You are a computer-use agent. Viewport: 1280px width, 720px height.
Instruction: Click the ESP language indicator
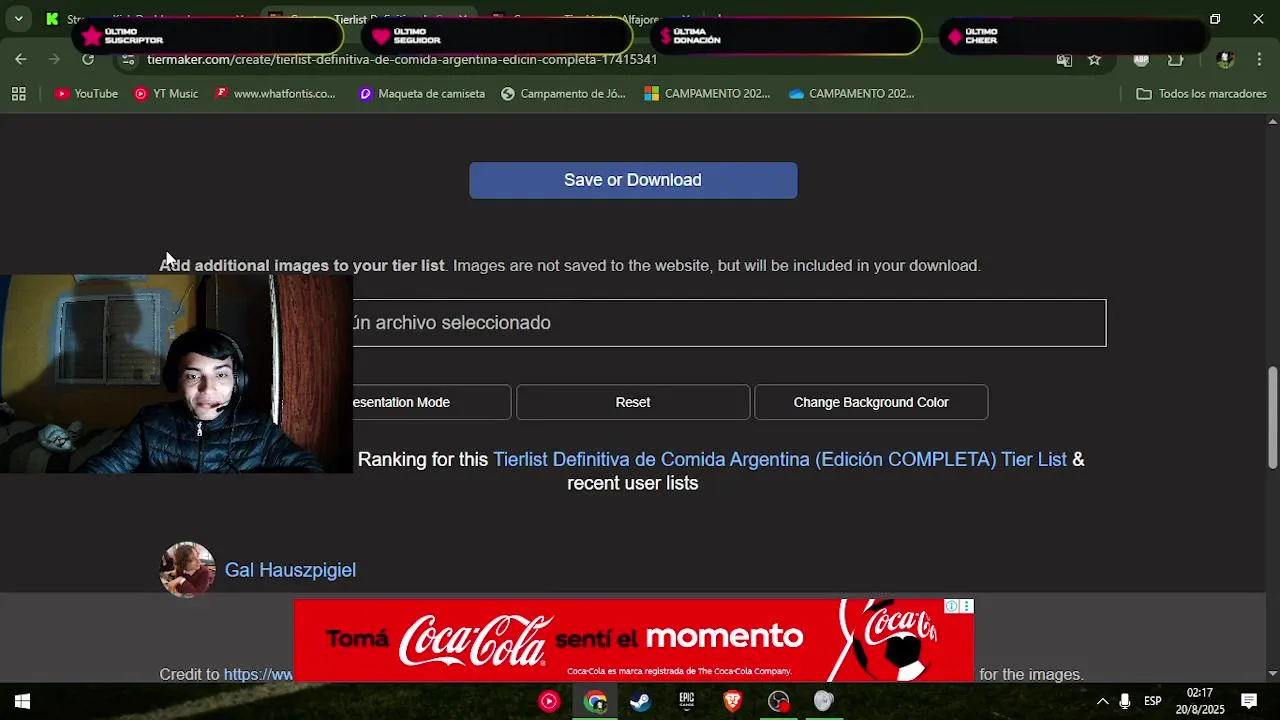coord(1153,701)
